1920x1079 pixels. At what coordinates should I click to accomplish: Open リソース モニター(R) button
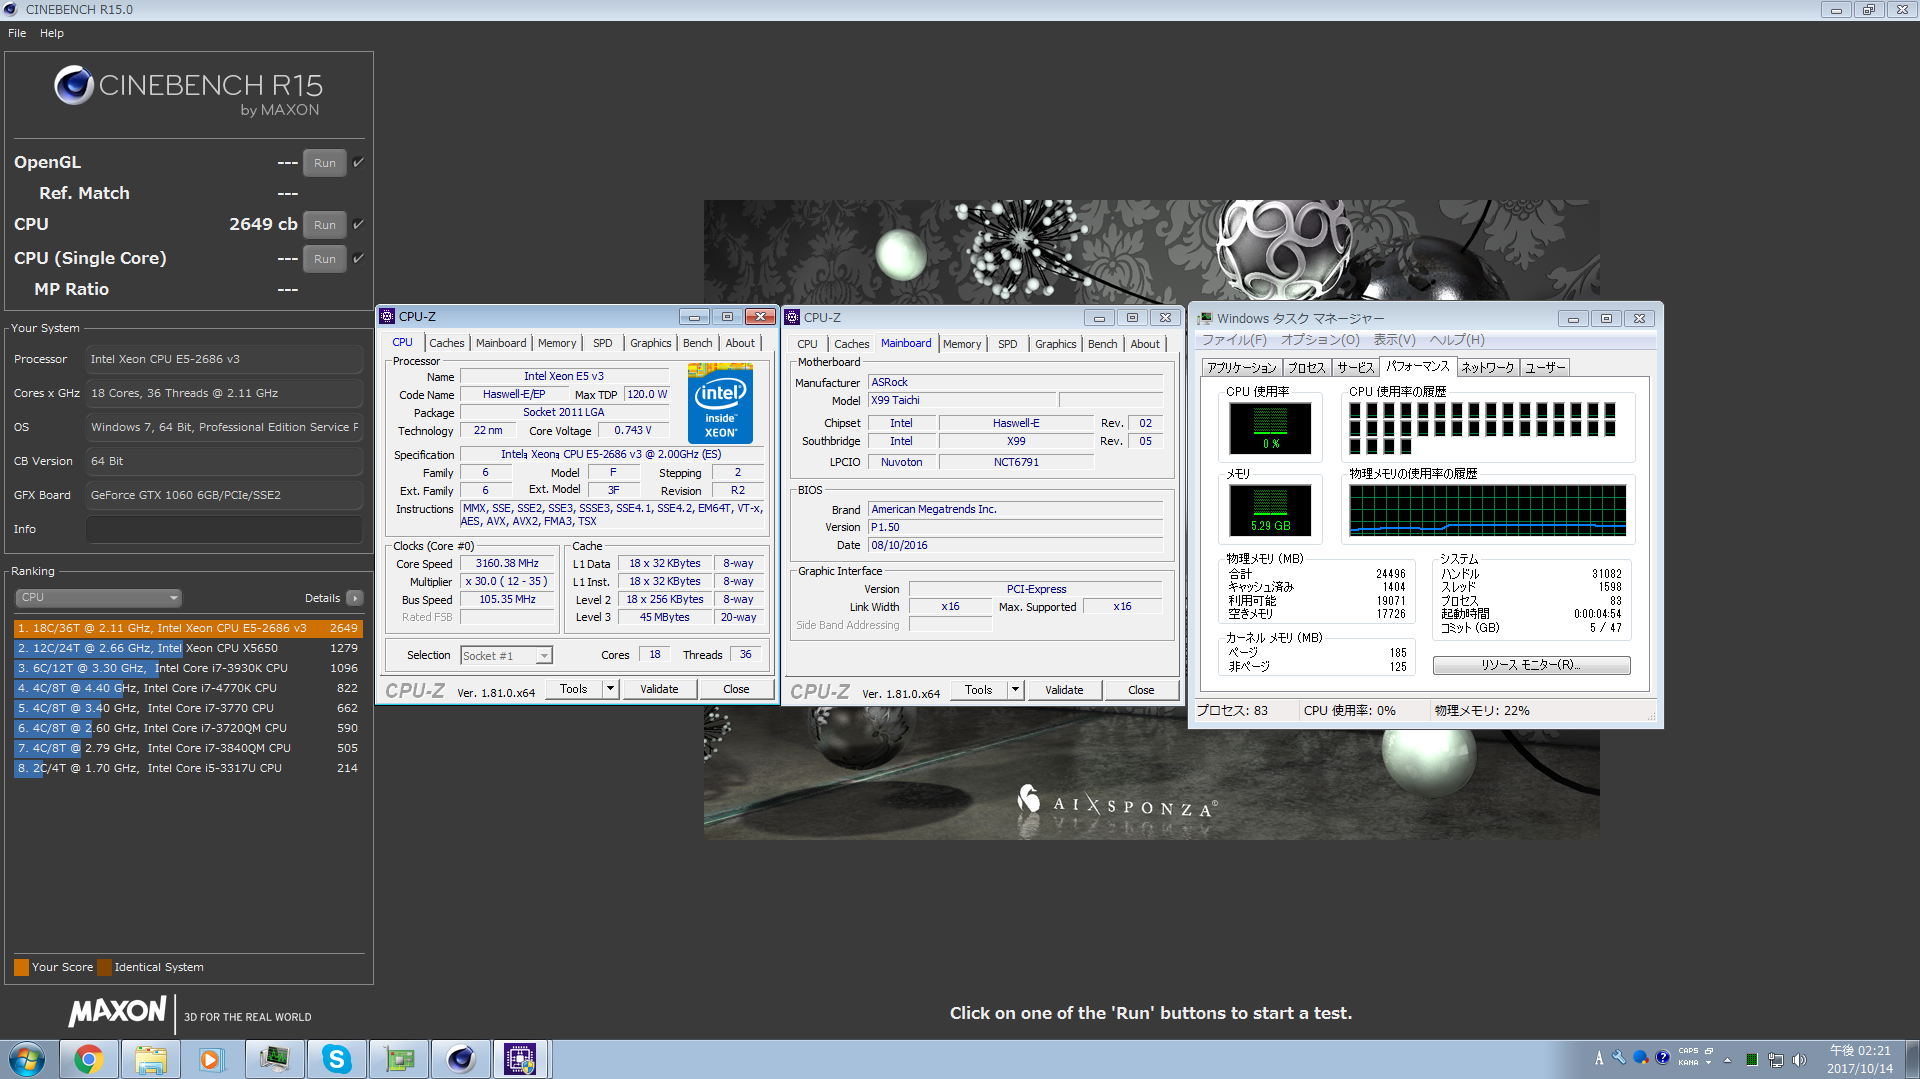1531,665
